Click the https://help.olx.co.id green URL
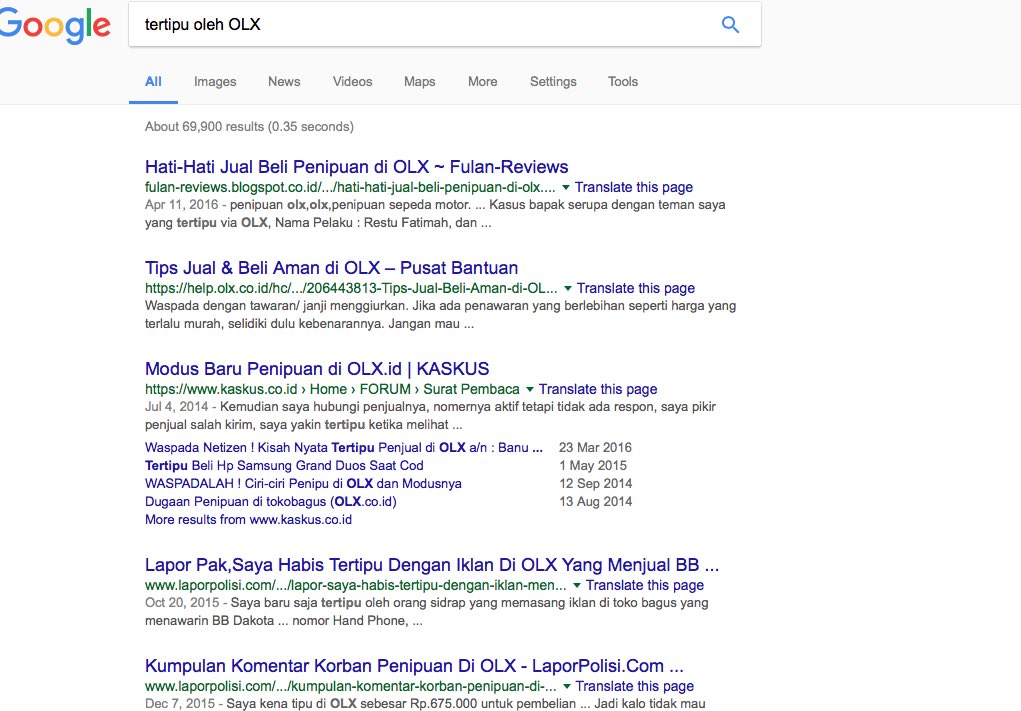The width and height of the screenshot is (1021, 711). (351, 288)
